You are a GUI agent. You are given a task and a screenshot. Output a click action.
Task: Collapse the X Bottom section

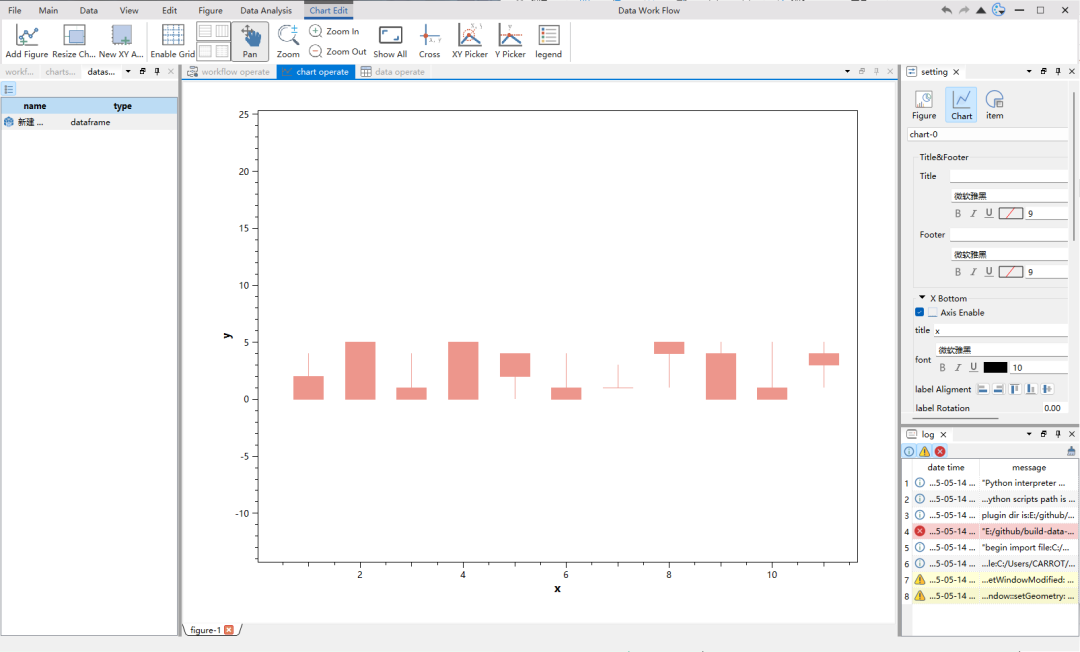pyautogui.click(x=922, y=297)
